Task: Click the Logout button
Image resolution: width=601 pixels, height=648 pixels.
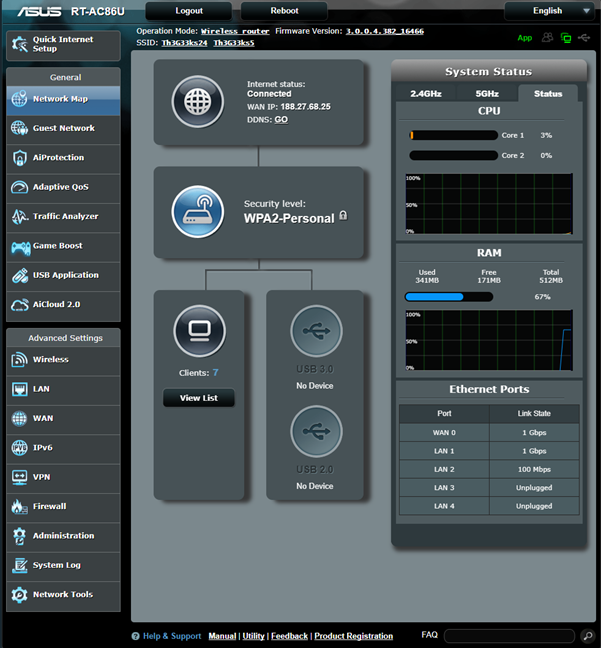Action: pyautogui.click(x=188, y=11)
